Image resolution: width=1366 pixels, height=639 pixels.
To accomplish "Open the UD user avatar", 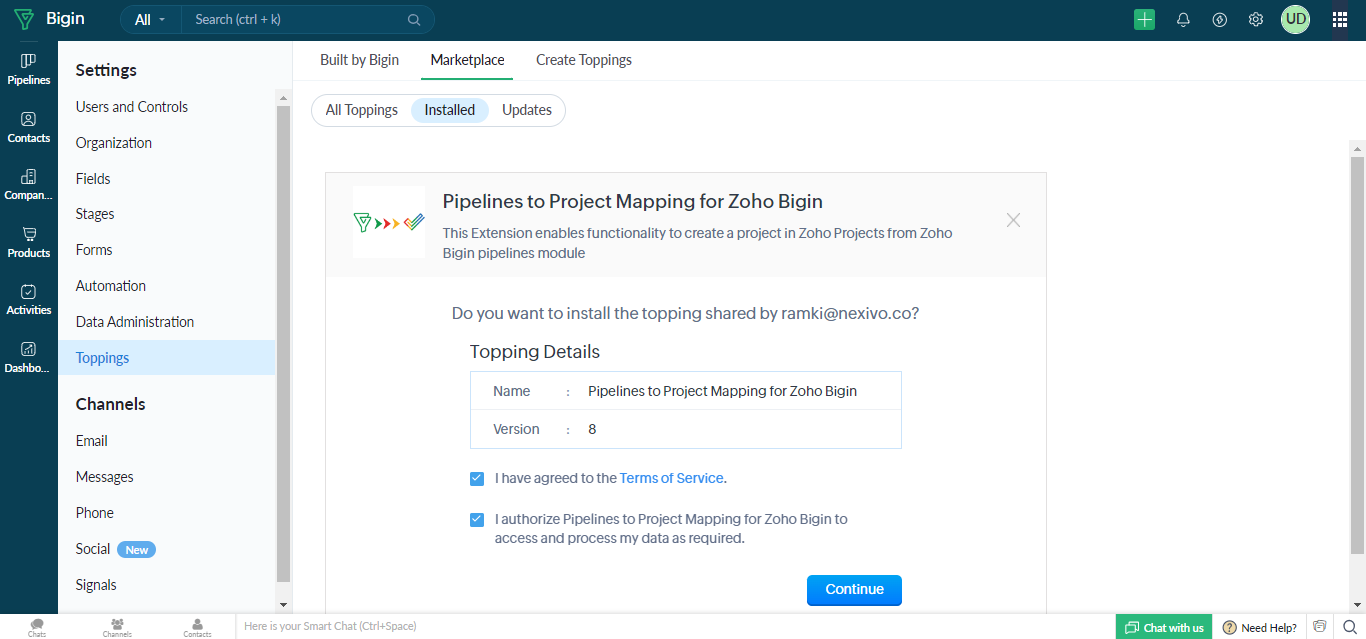I will (x=1295, y=19).
